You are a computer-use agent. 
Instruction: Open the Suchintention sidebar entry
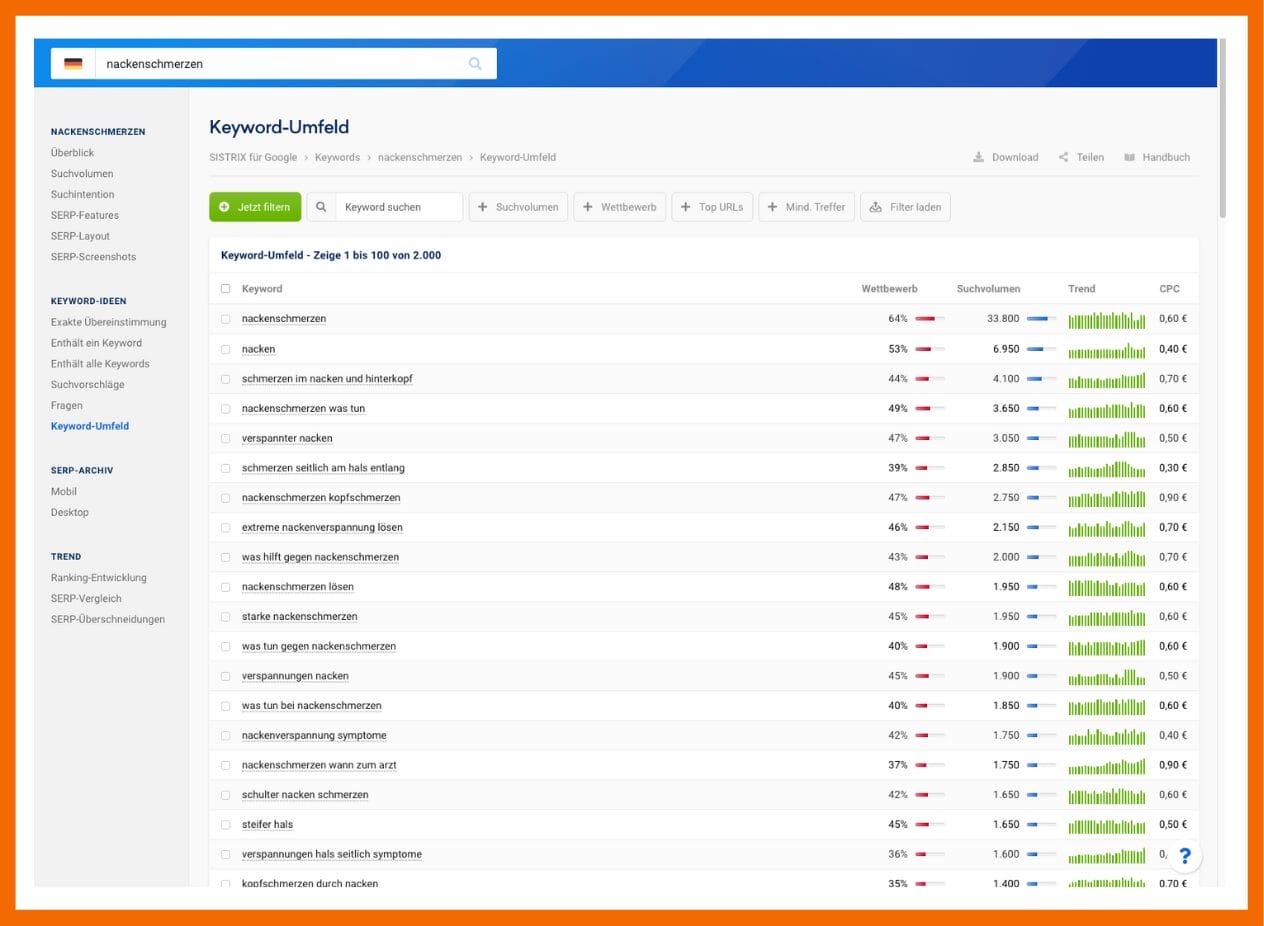click(x=82, y=194)
